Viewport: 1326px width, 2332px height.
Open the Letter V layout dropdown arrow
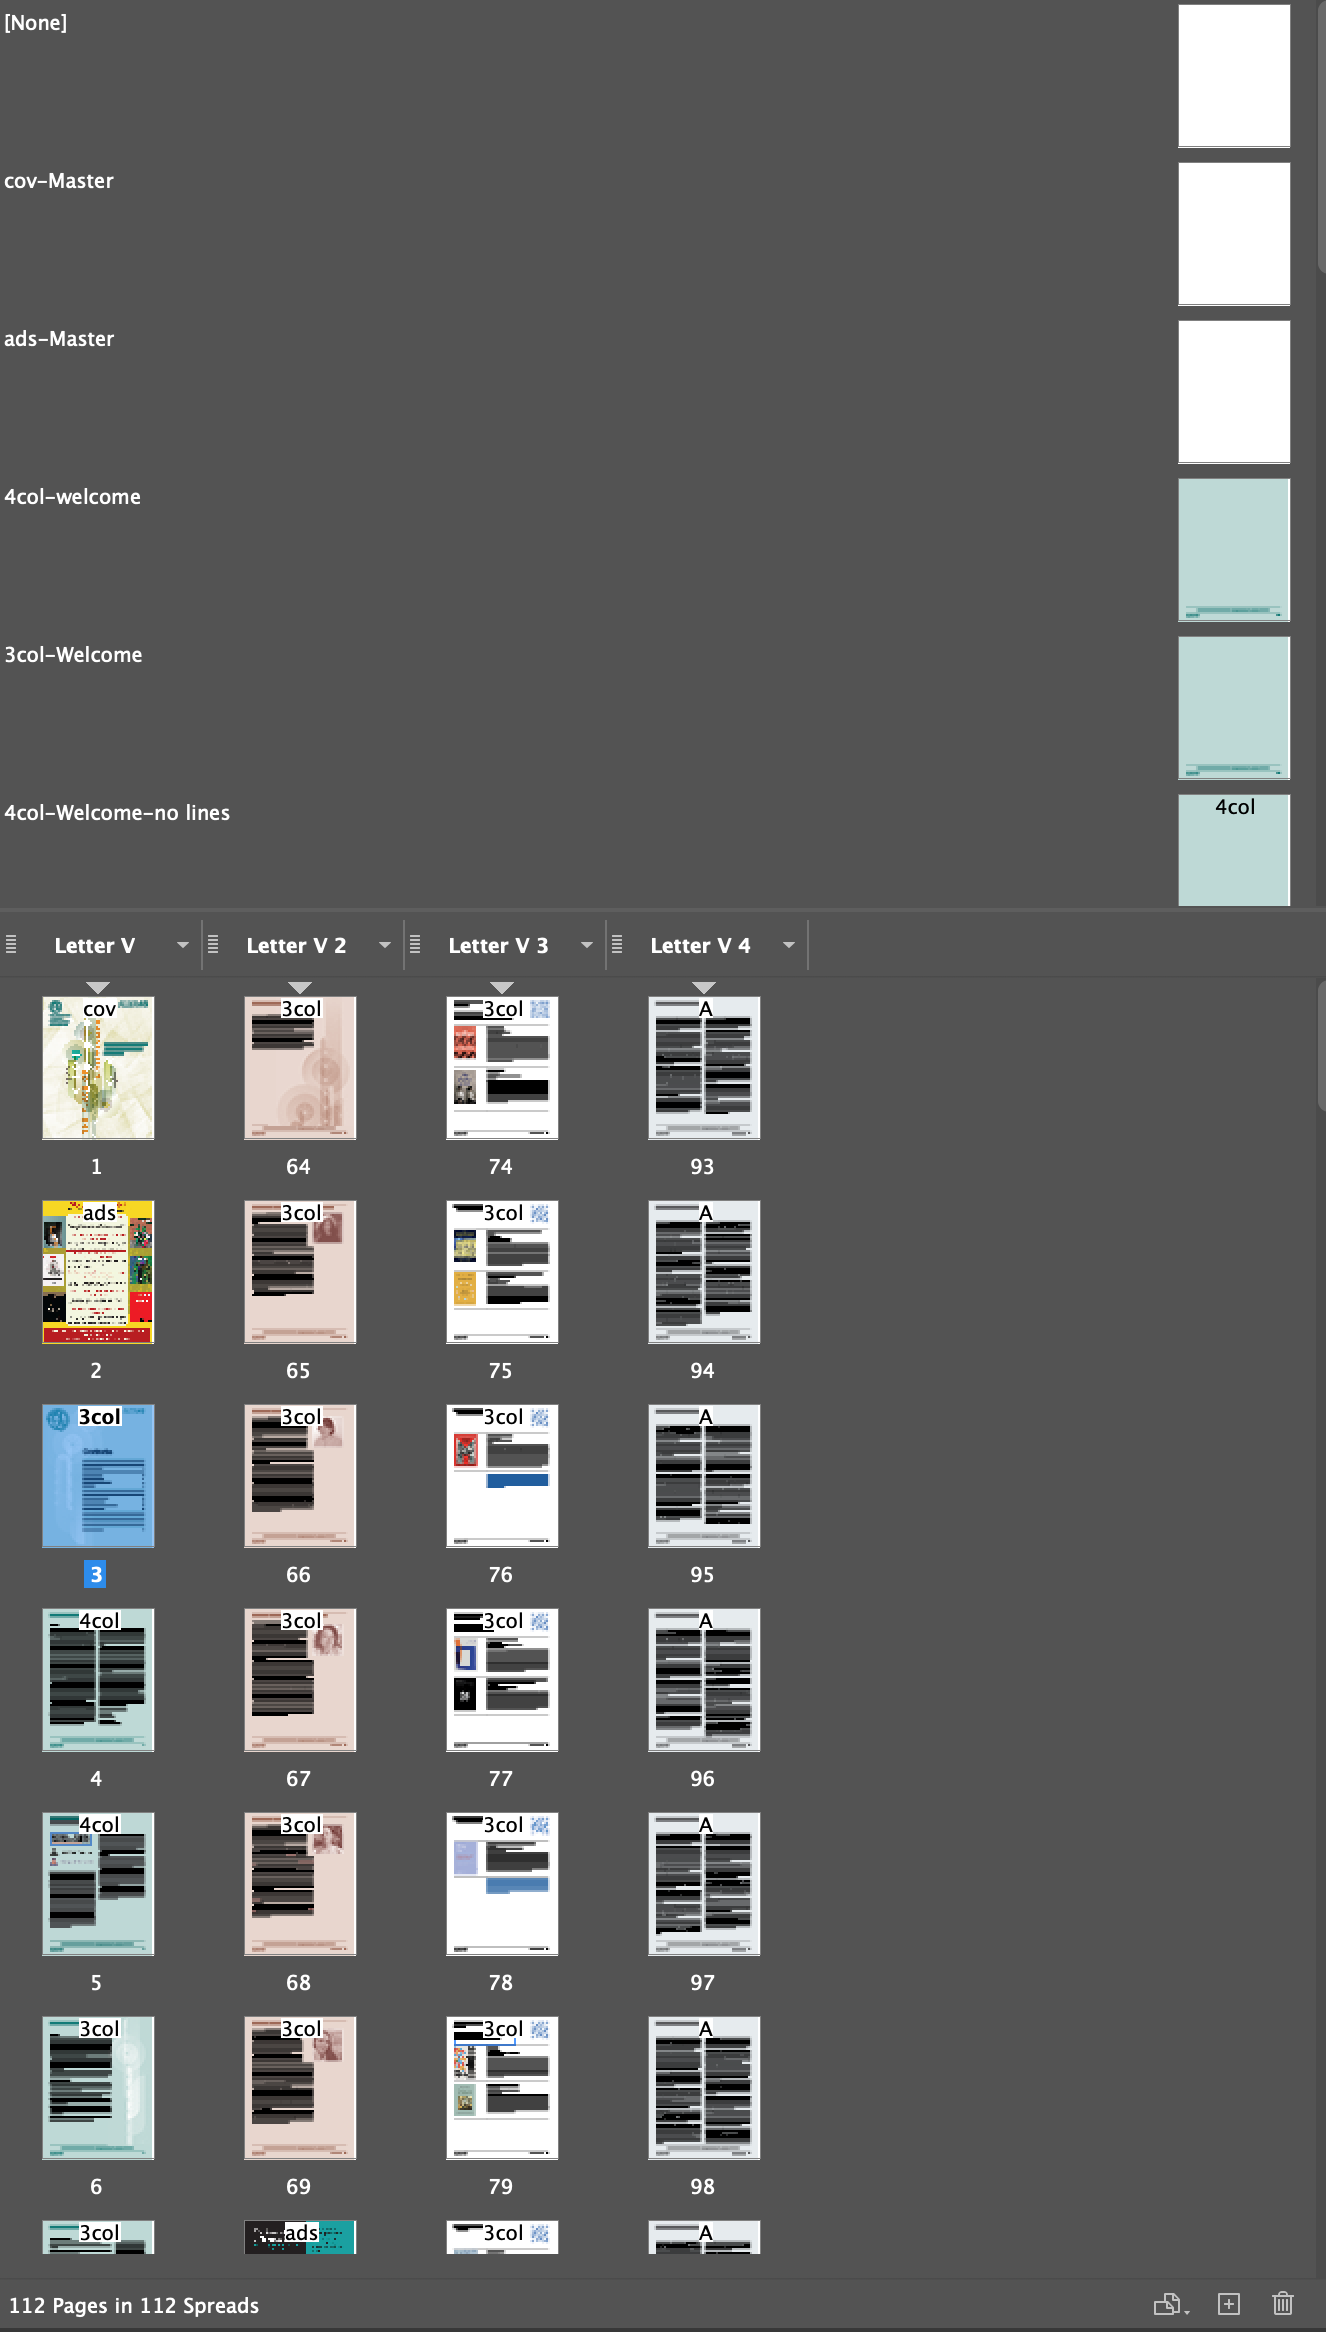(x=182, y=945)
